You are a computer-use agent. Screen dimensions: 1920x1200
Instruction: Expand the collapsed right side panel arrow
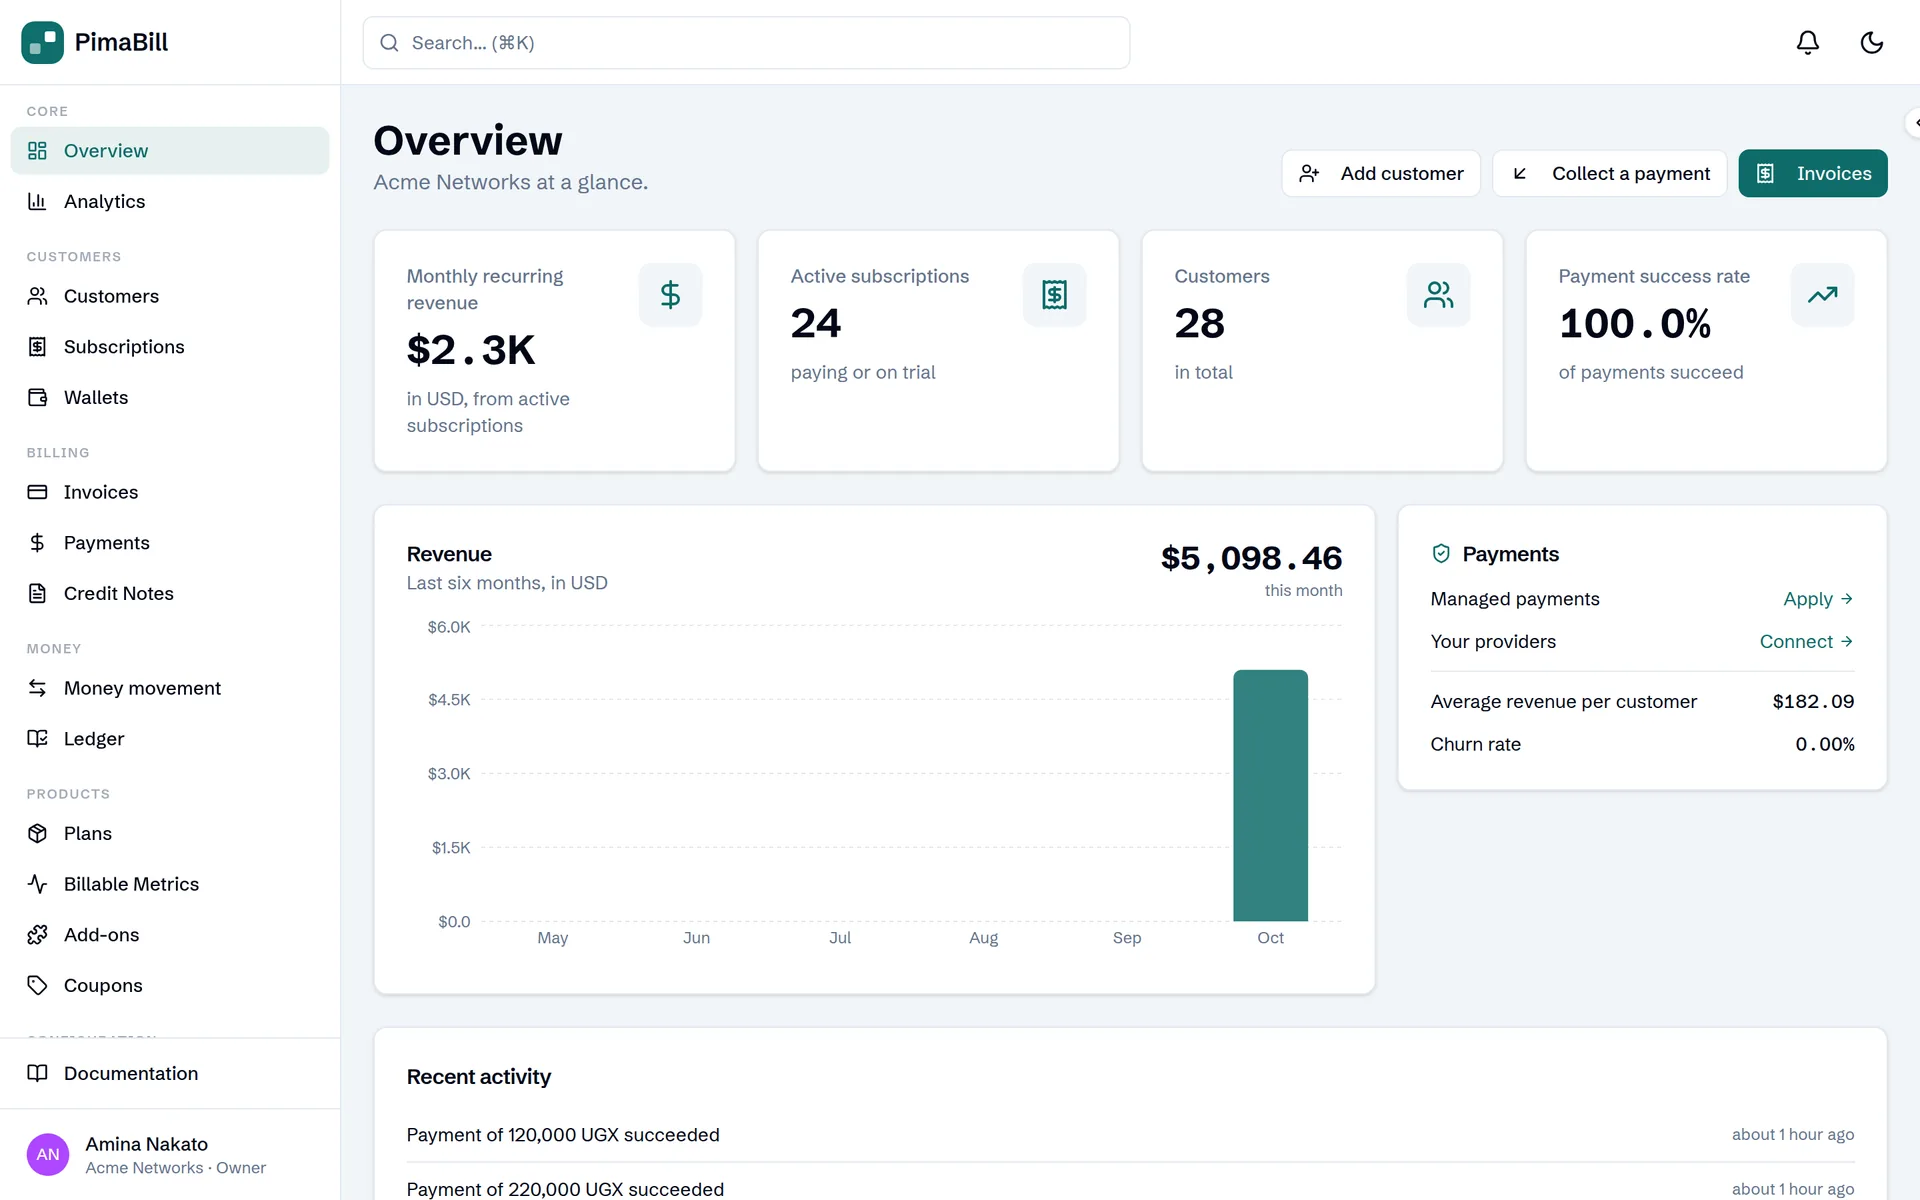tap(1913, 122)
